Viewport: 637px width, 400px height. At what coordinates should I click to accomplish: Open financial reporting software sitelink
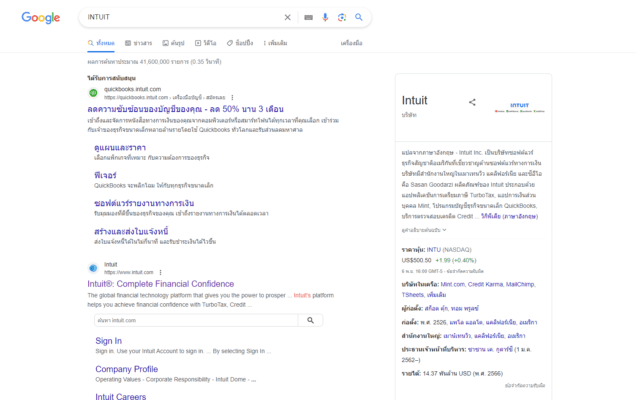click(144, 203)
